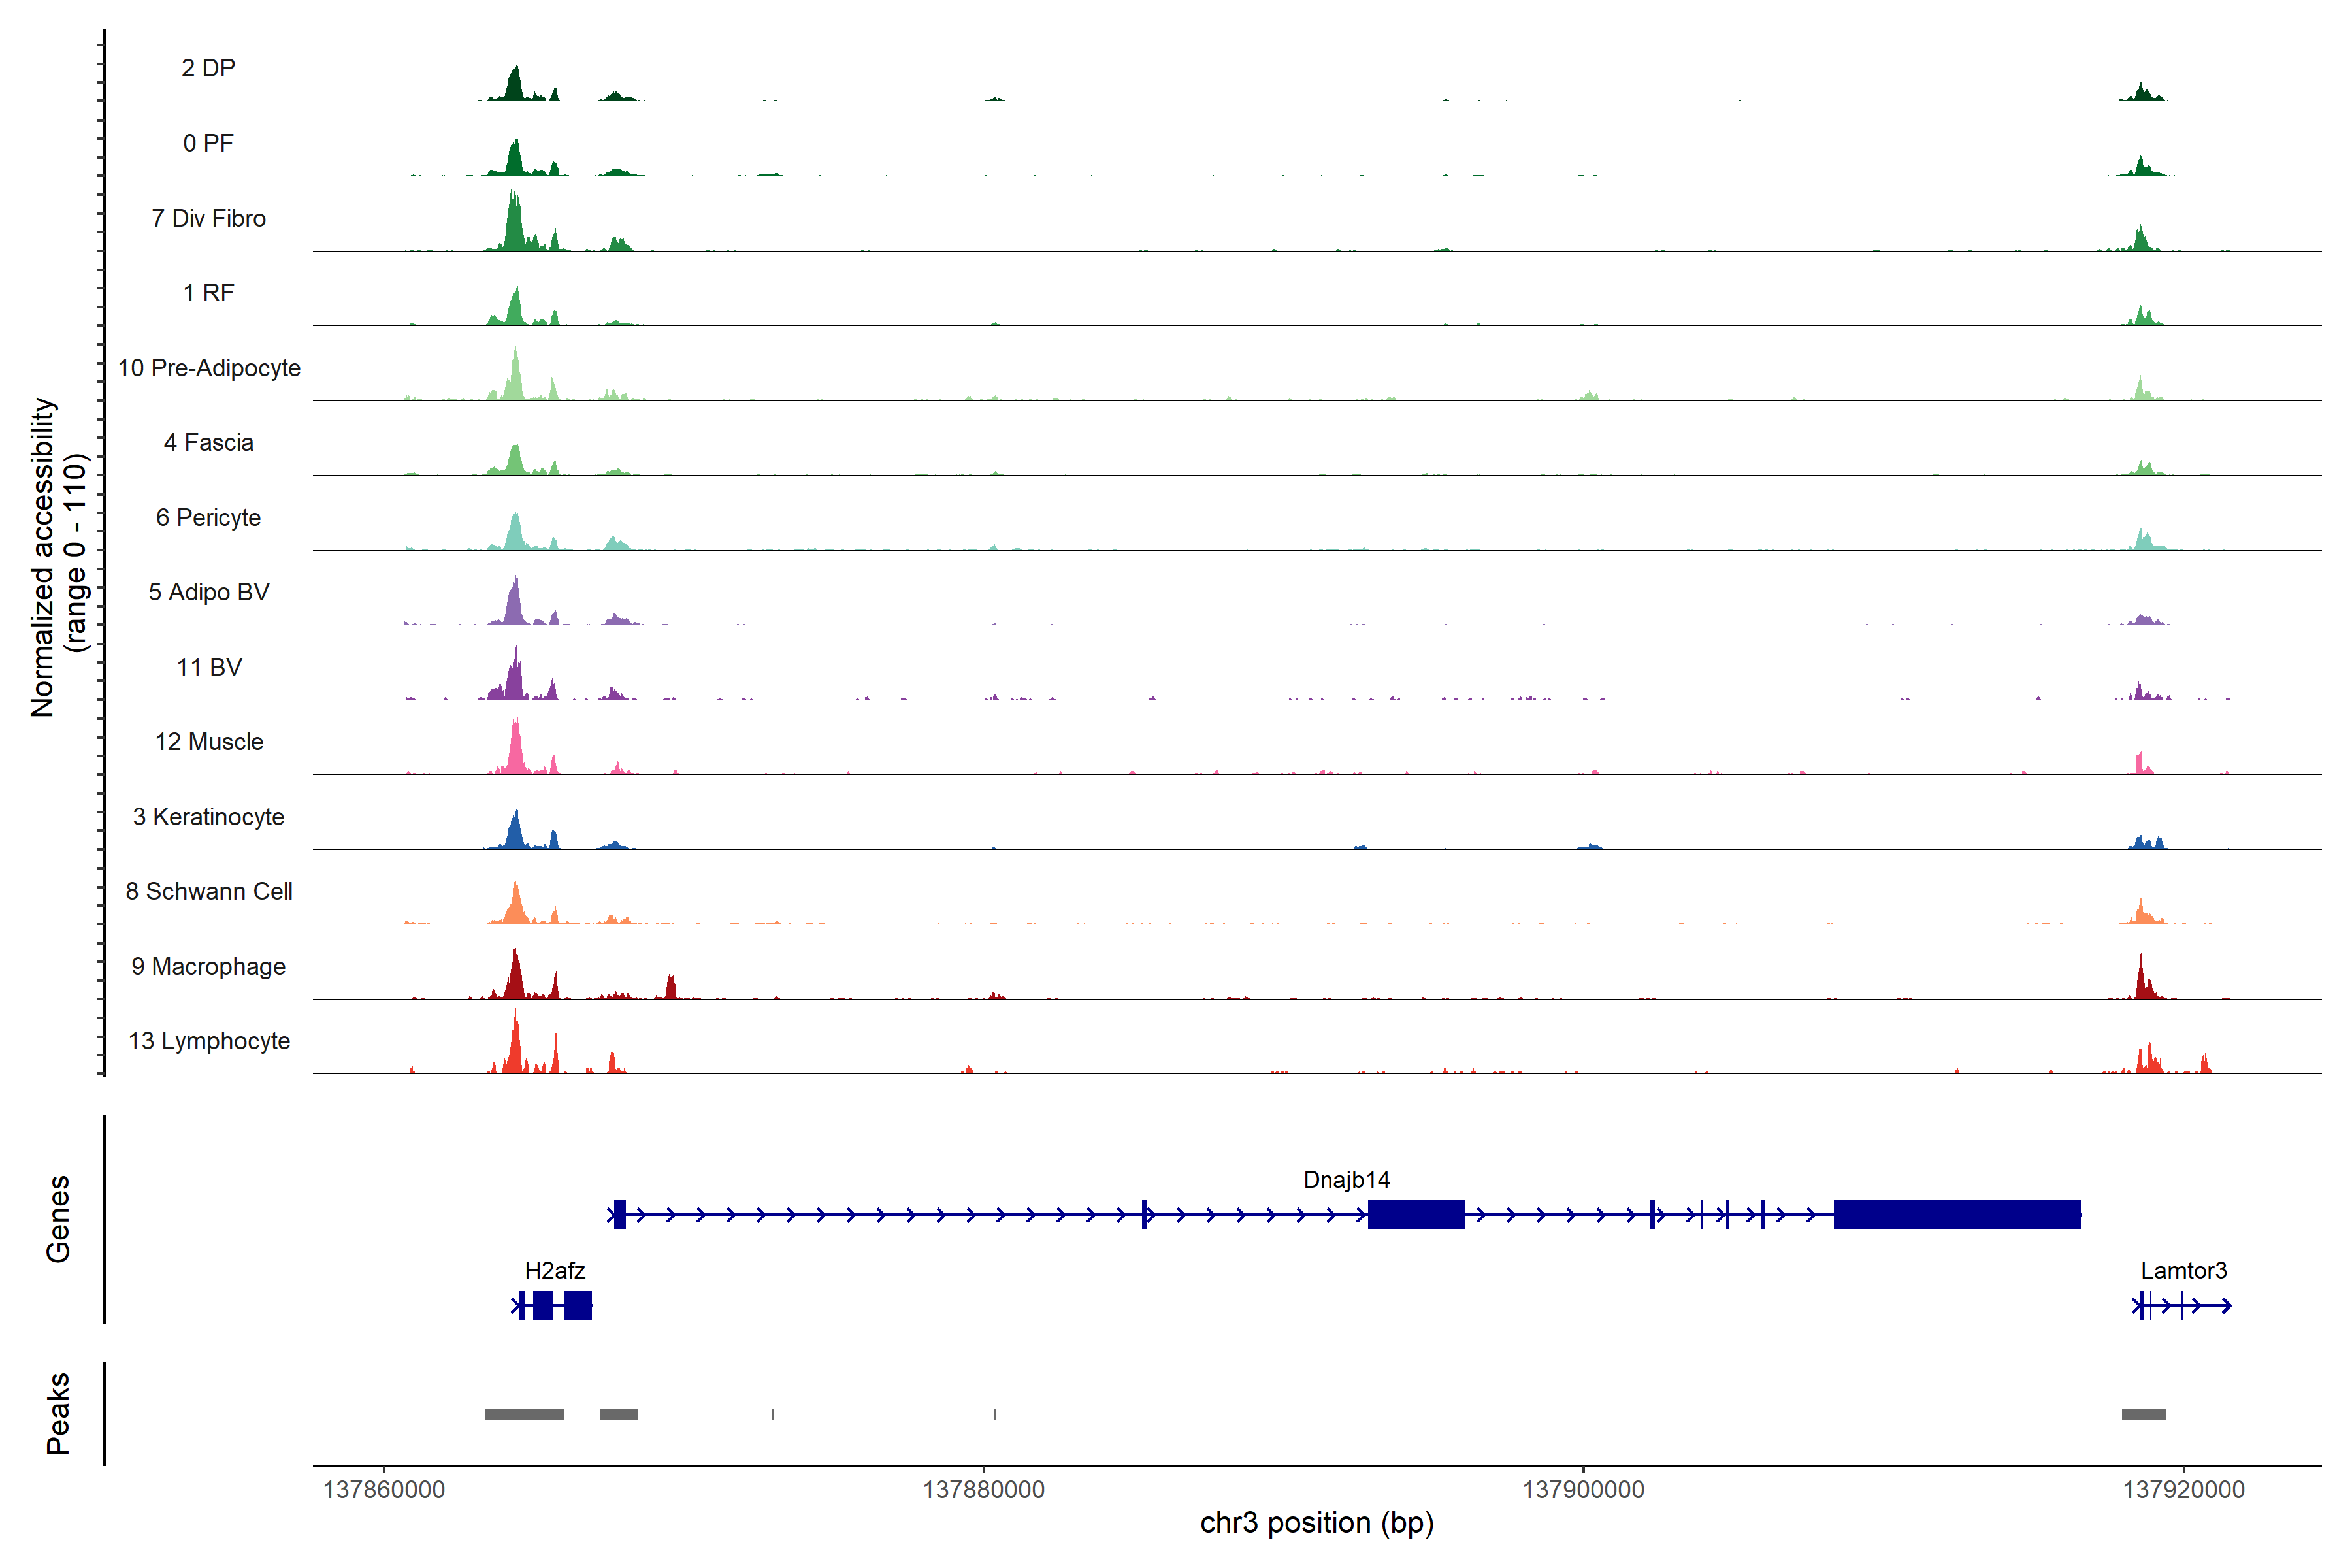
Task: Click the wide peak bar under H2afz
Action: point(524,1414)
